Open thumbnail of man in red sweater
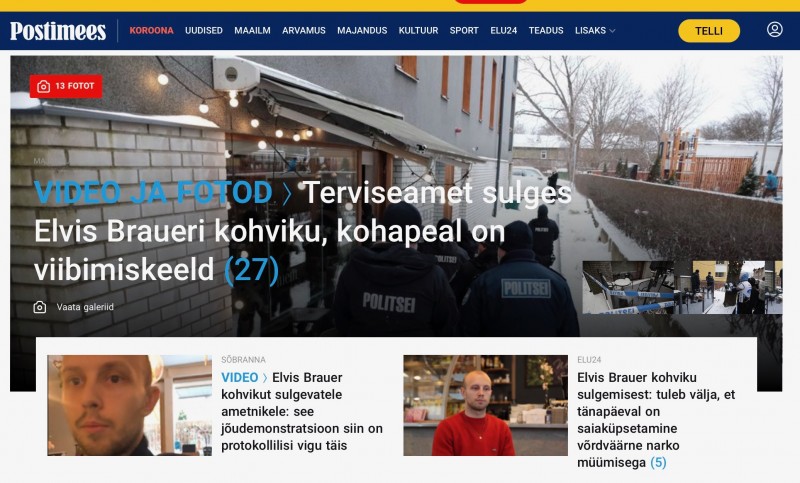This screenshot has height=483, width=800. 485,405
